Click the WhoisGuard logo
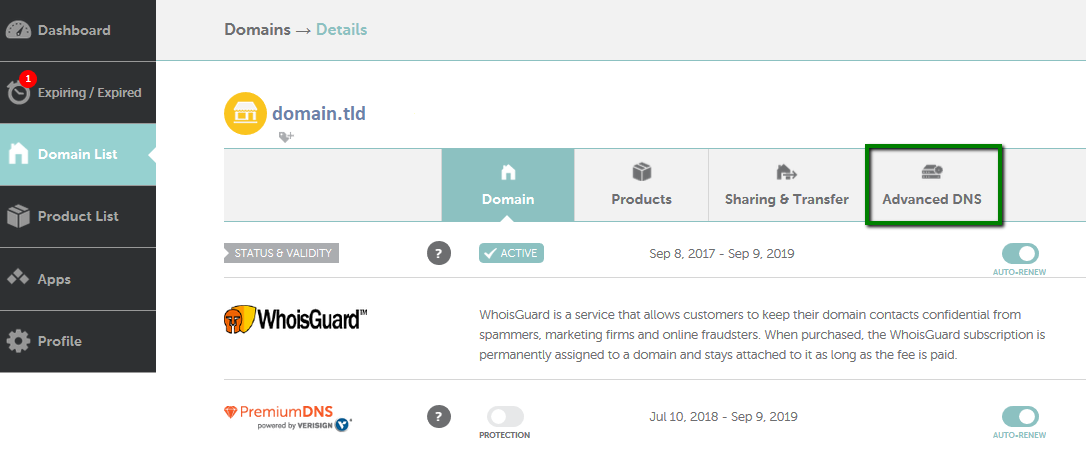Image resolution: width=1086 pixels, height=449 pixels. tap(296, 319)
